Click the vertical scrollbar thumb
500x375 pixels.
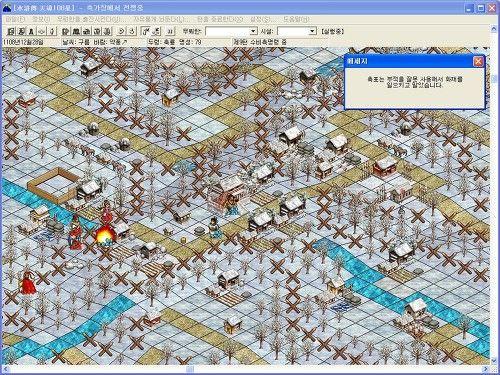coord(494,79)
